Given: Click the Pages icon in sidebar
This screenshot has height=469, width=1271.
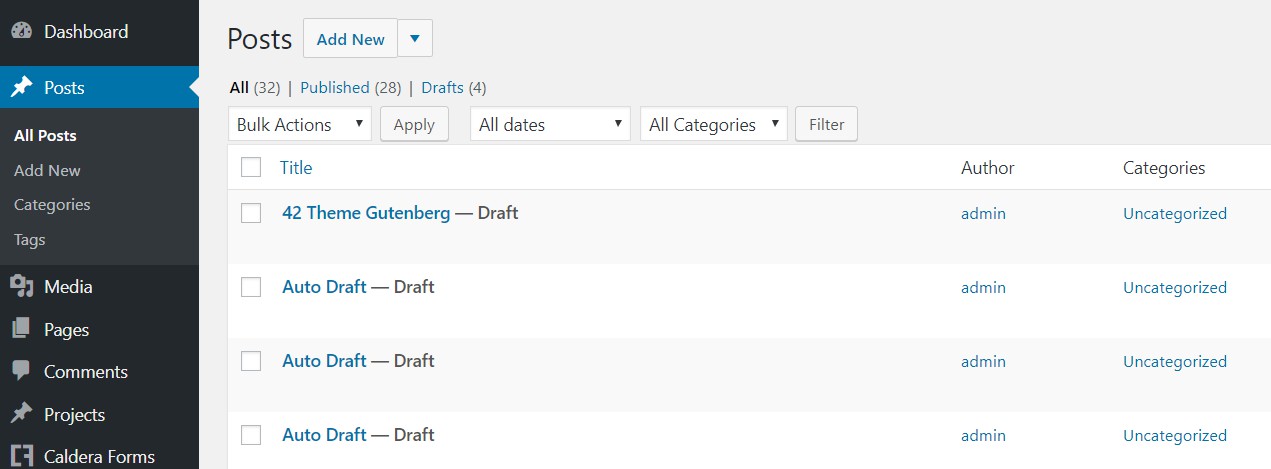Looking at the screenshot, I should [x=21, y=329].
